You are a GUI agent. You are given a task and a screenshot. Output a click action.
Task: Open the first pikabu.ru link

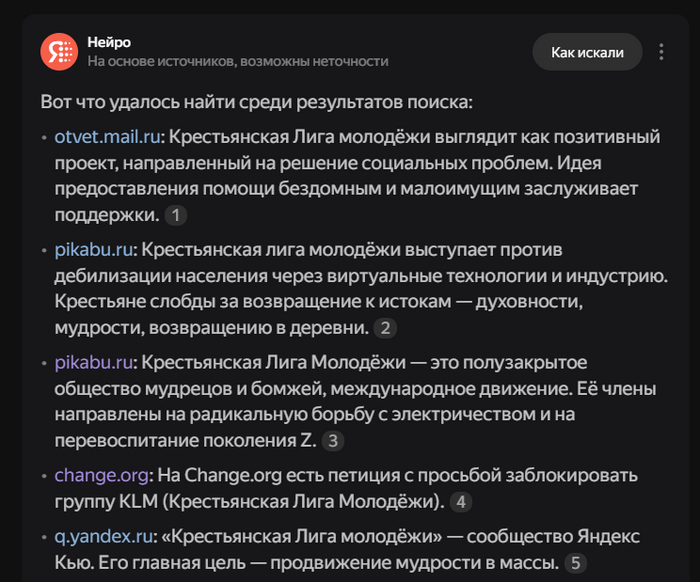94,249
